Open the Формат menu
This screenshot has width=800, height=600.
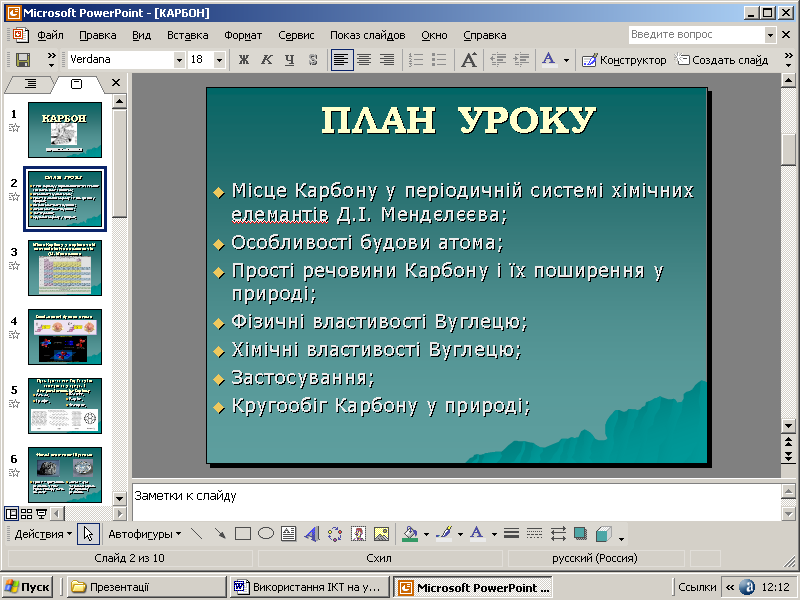tap(243, 35)
